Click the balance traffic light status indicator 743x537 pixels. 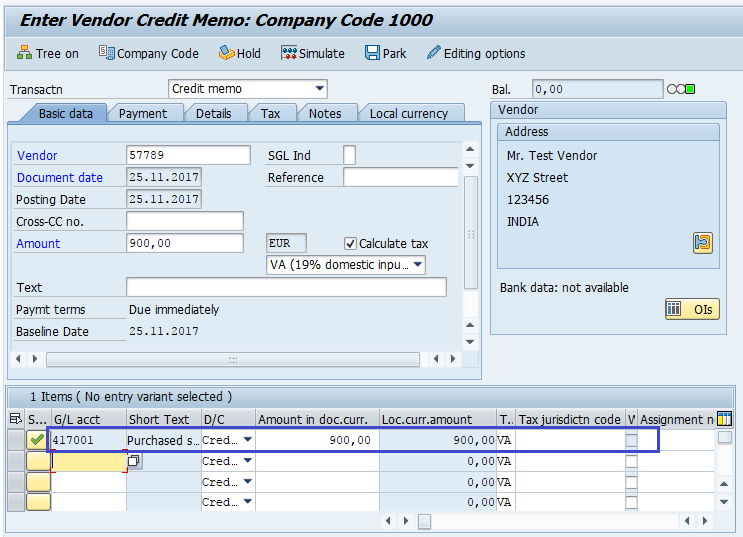[x=681, y=89]
